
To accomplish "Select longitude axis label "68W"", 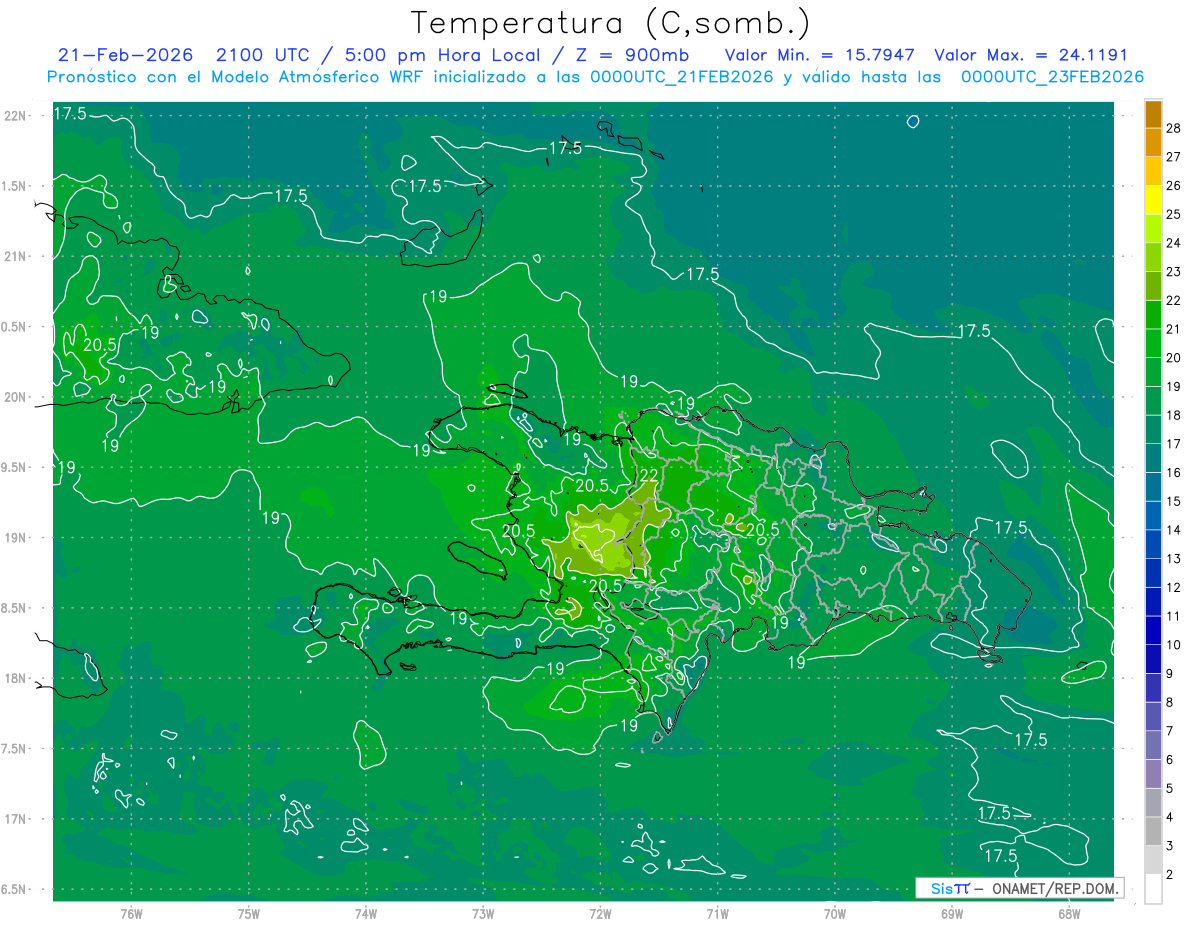I will [1069, 913].
